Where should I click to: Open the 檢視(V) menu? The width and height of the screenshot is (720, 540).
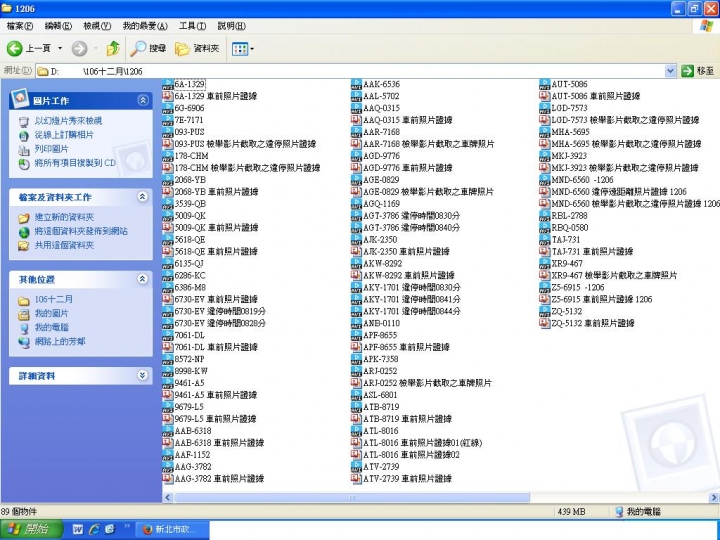tap(97, 26)
